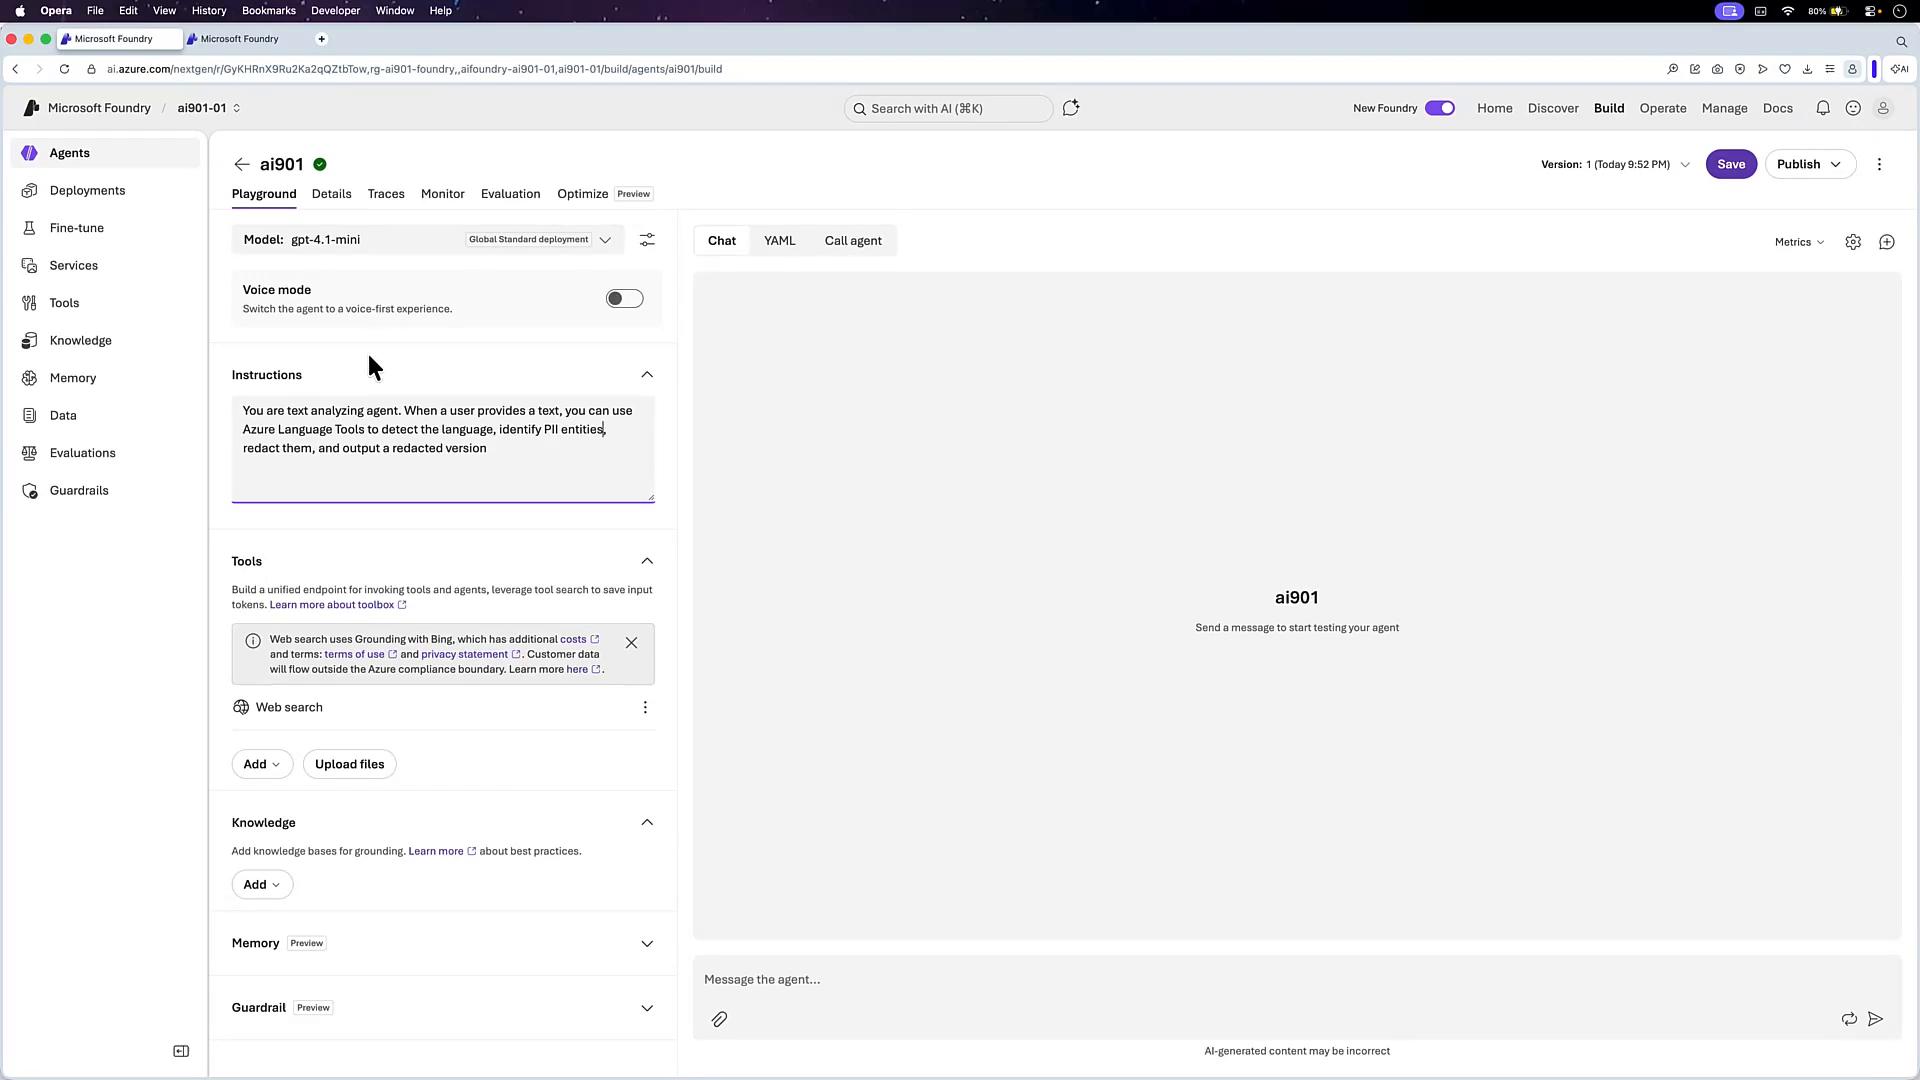Toggle Voice mode switch
Image resolution: width=1920 pixels, height=1080 pixels.
pyautogui.click(x=624, y=299)
